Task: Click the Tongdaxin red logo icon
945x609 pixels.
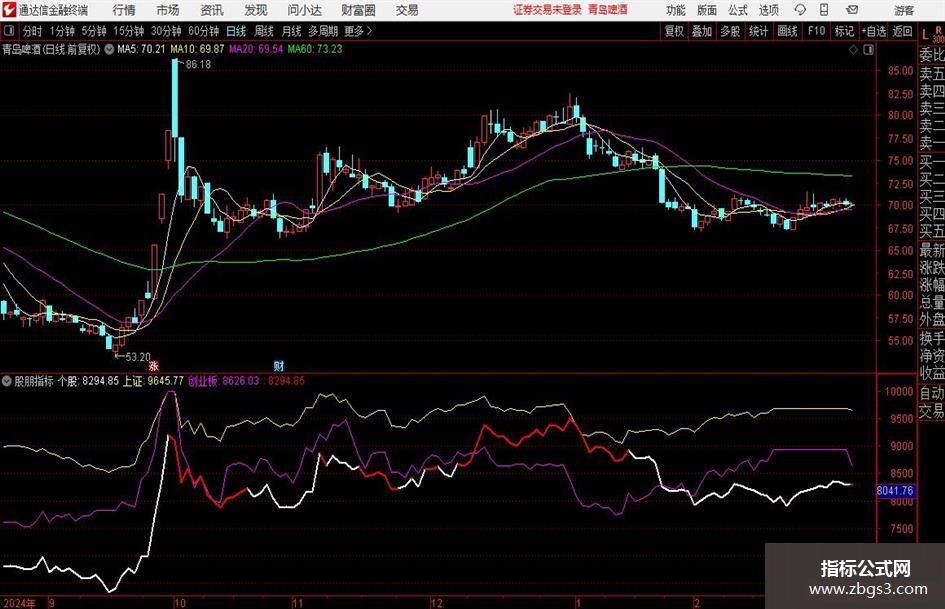Action: coord(8,10)
